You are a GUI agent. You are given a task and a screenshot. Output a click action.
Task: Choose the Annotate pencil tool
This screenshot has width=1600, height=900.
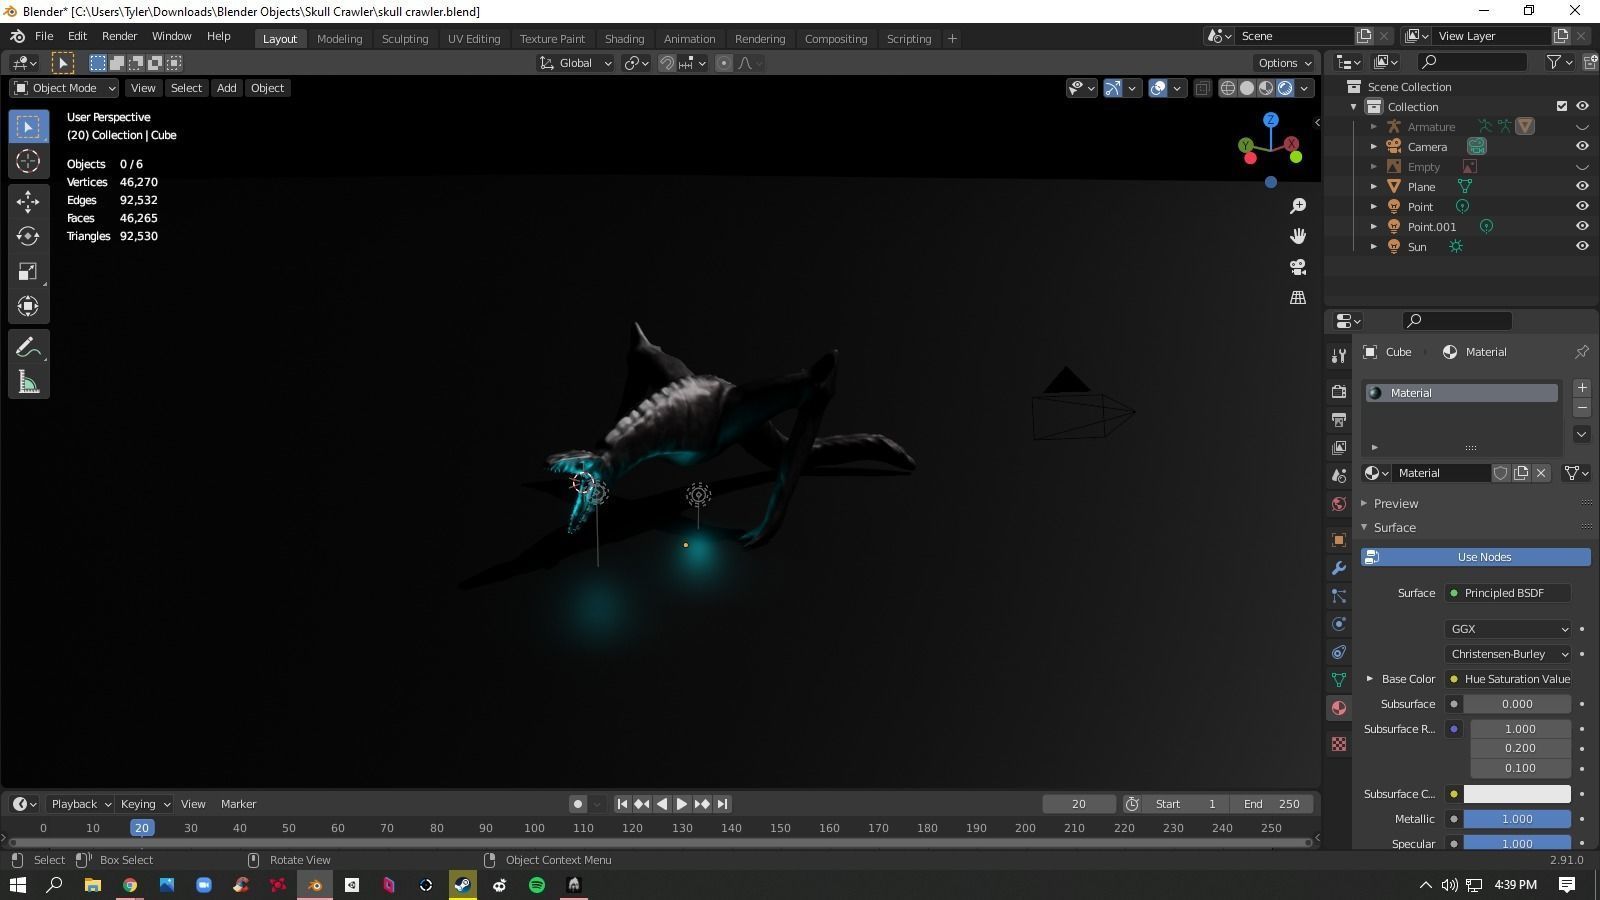point(28,348)
